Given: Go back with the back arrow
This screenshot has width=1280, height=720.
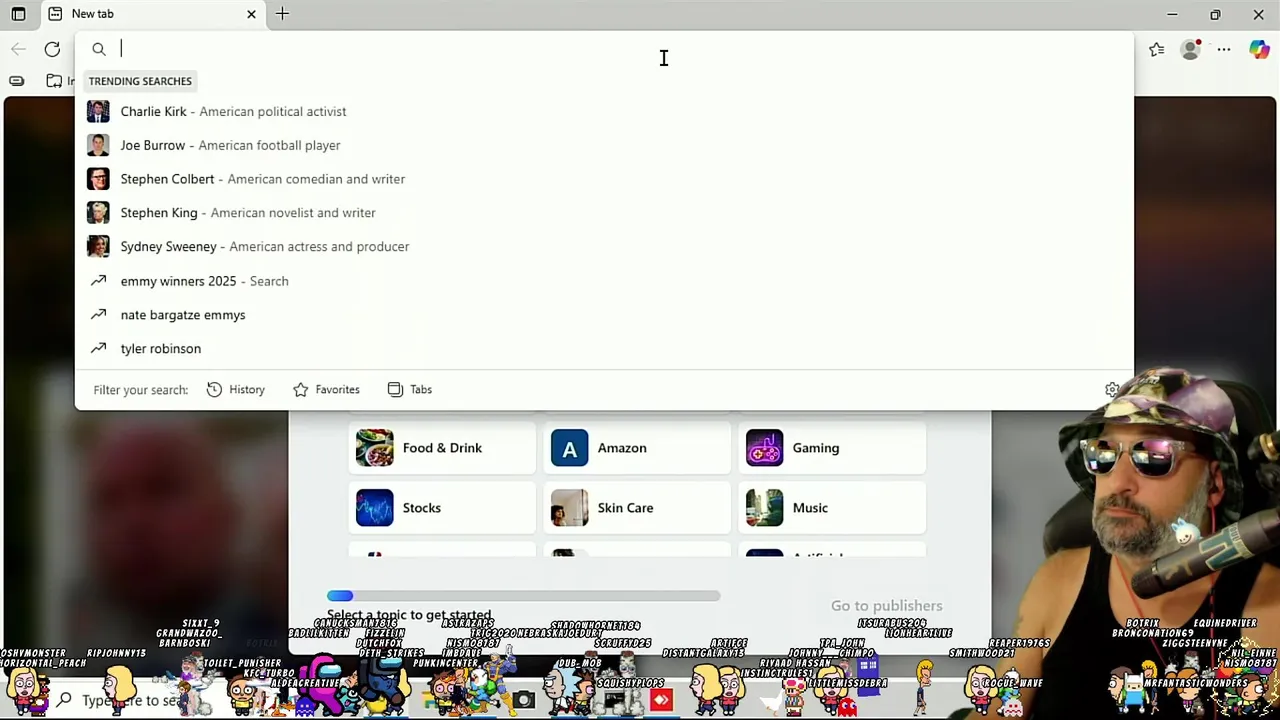Looking at the screenshot, I should point(18,49).
